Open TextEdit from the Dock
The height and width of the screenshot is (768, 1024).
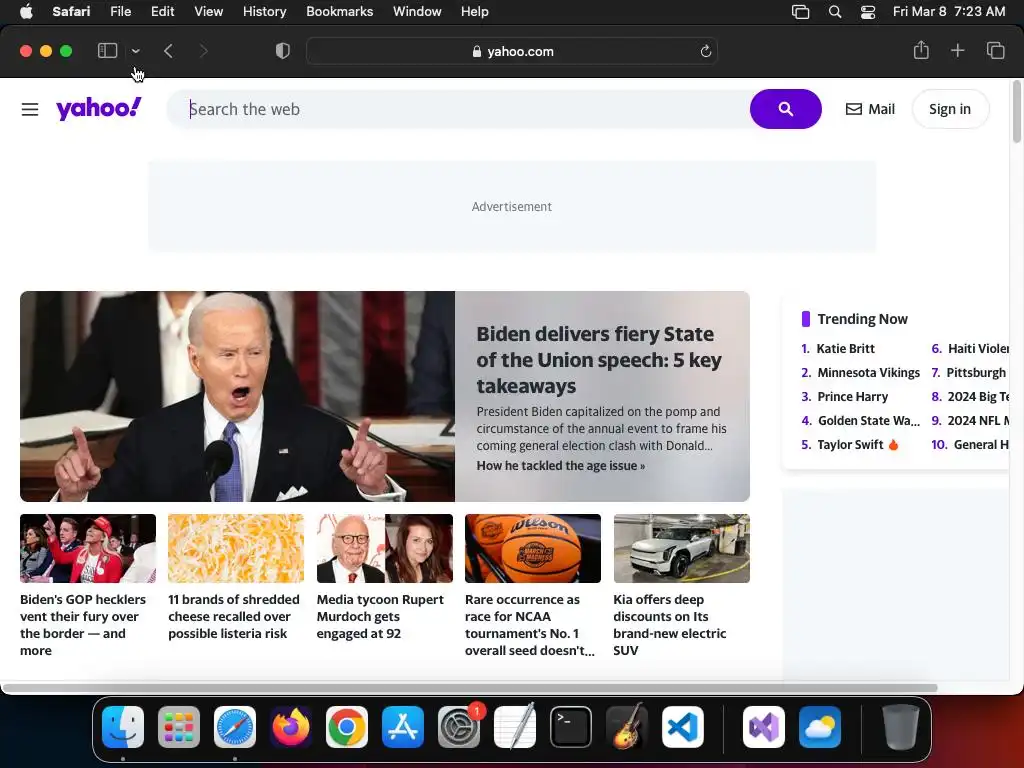[x=515, y=727]
